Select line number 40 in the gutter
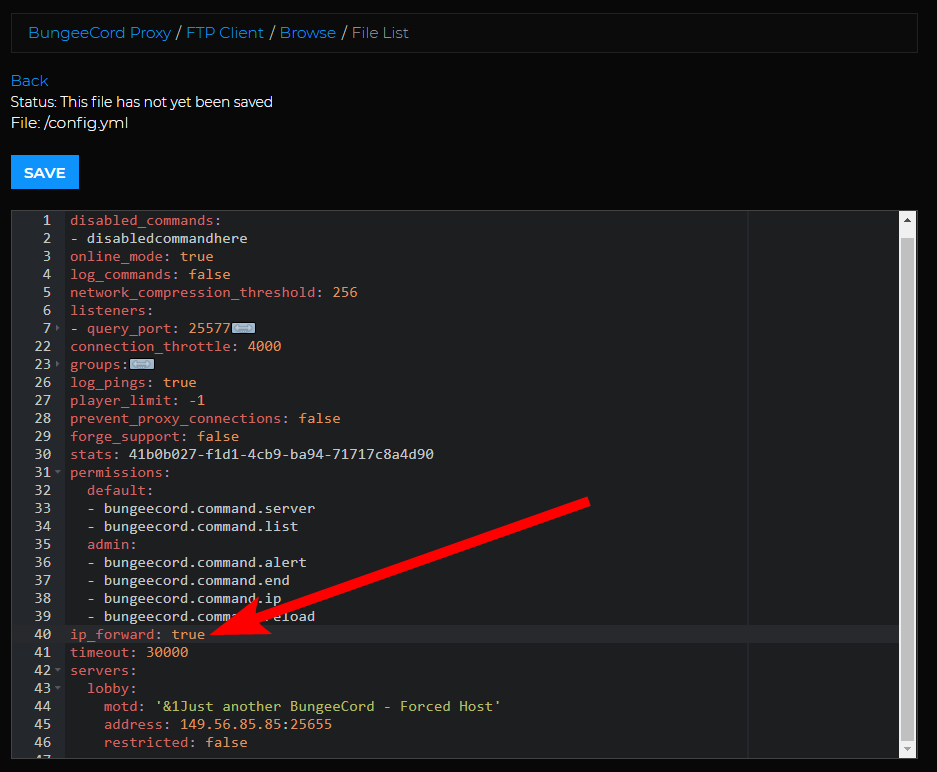Screen dimensions: 937x772 pyautogui.click(x=42, y=634)
